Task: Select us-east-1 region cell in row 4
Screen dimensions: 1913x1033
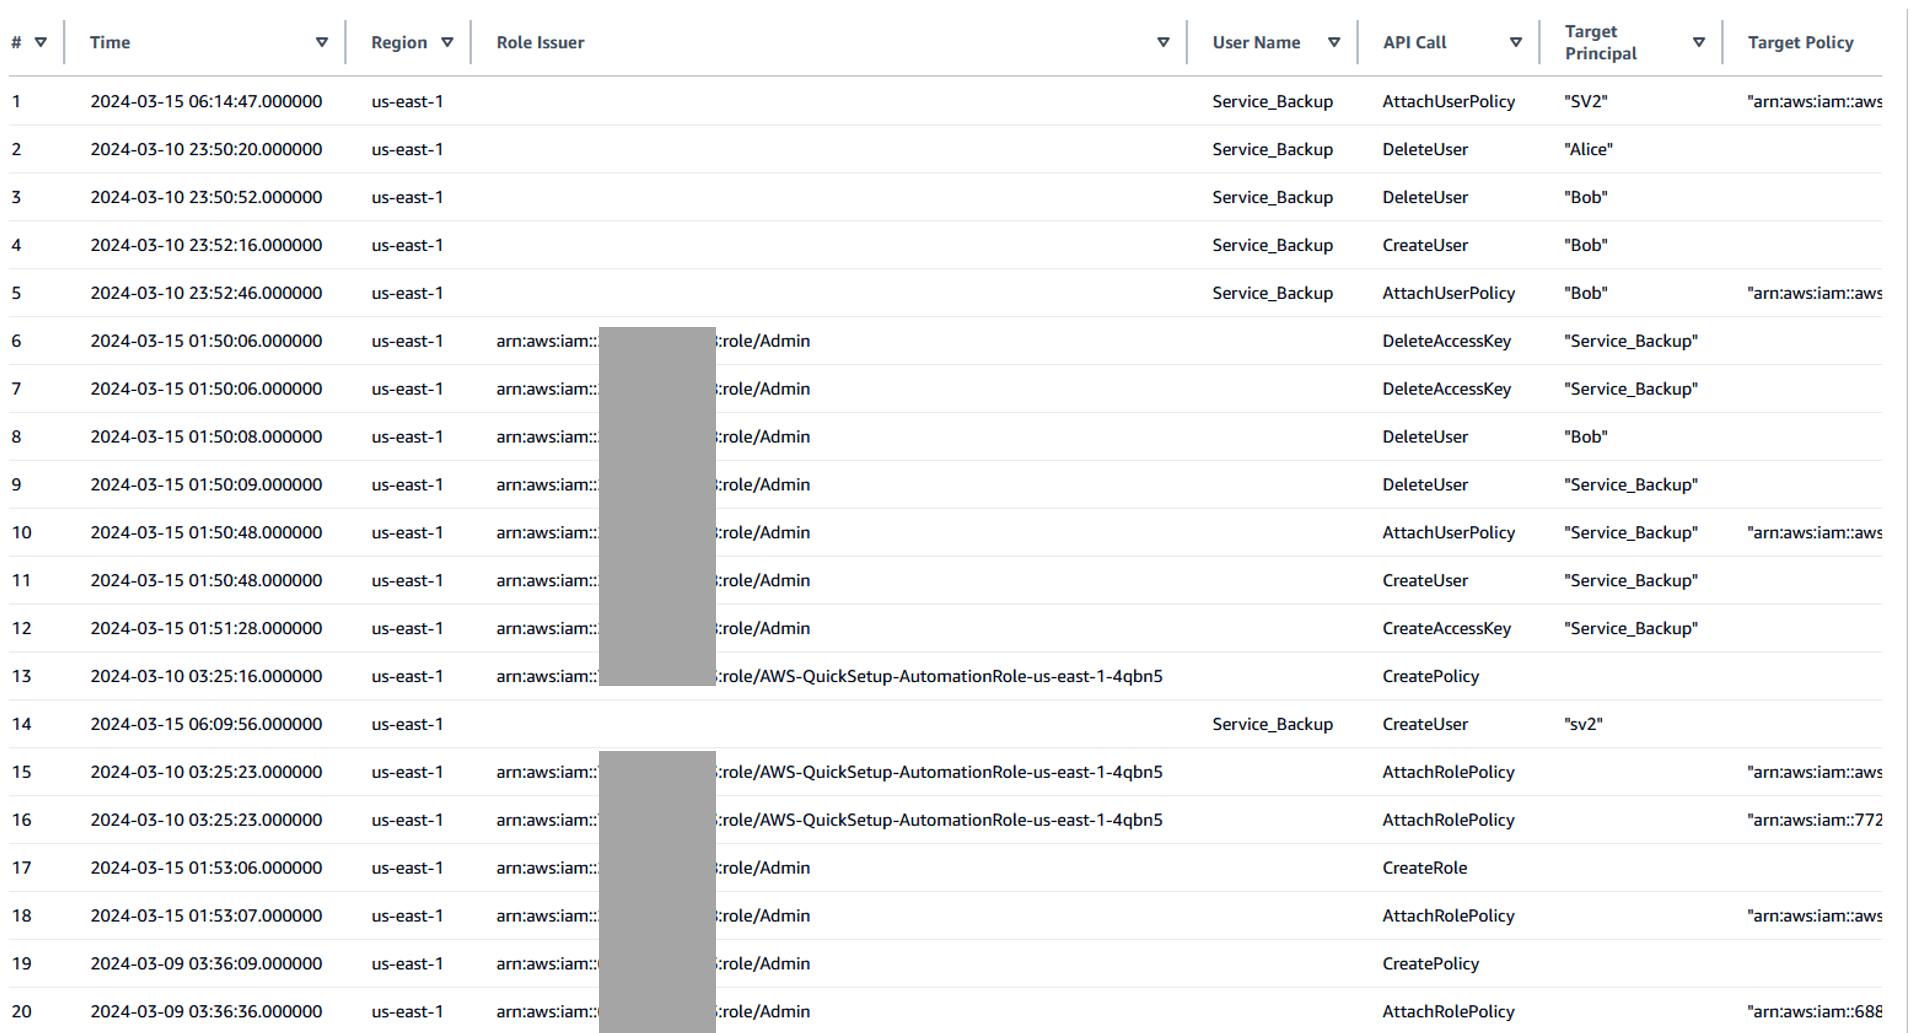Action: click(407, 245)
